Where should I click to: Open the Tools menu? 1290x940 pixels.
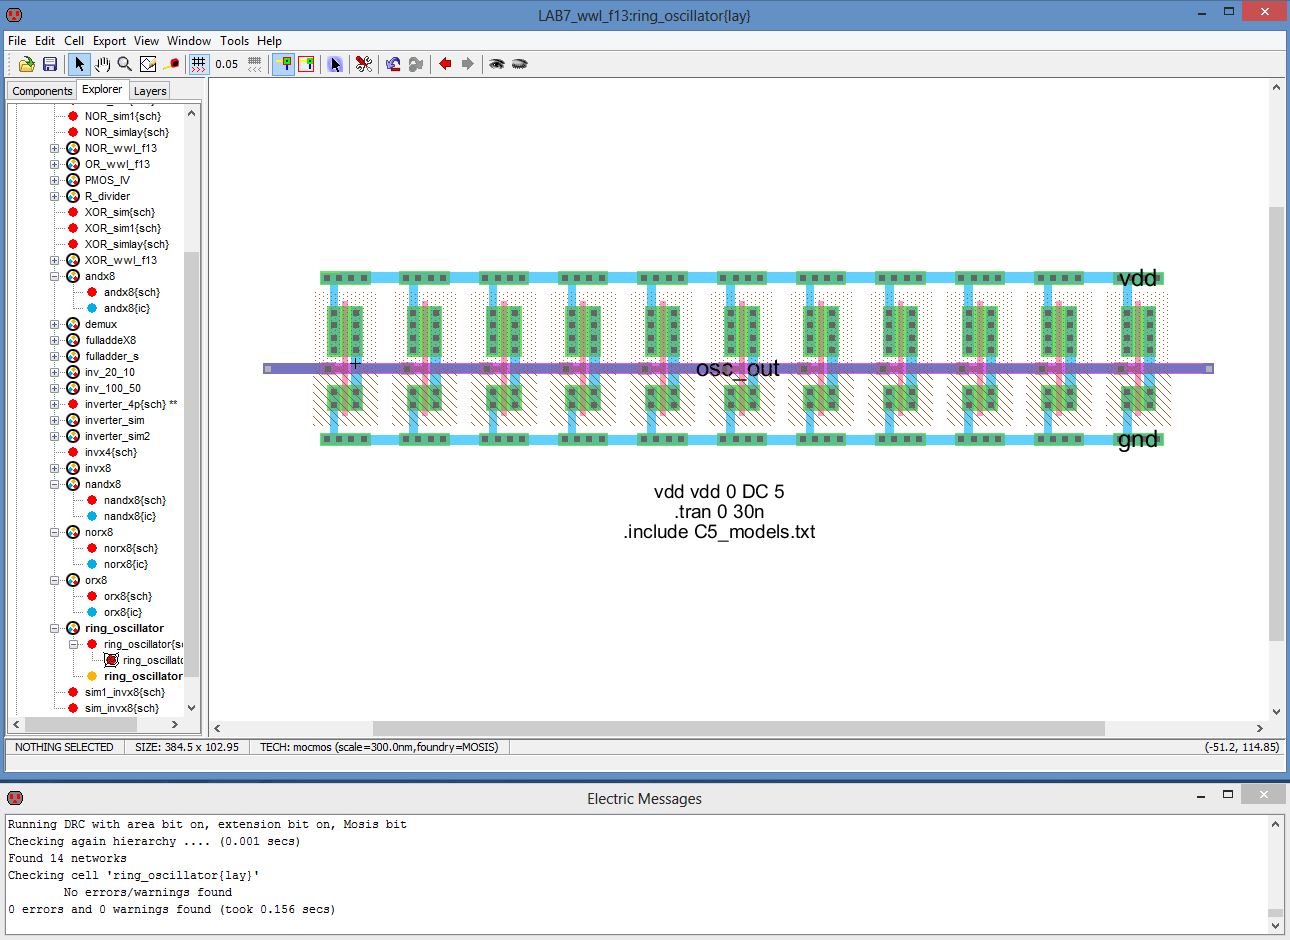tap(234, 41)
